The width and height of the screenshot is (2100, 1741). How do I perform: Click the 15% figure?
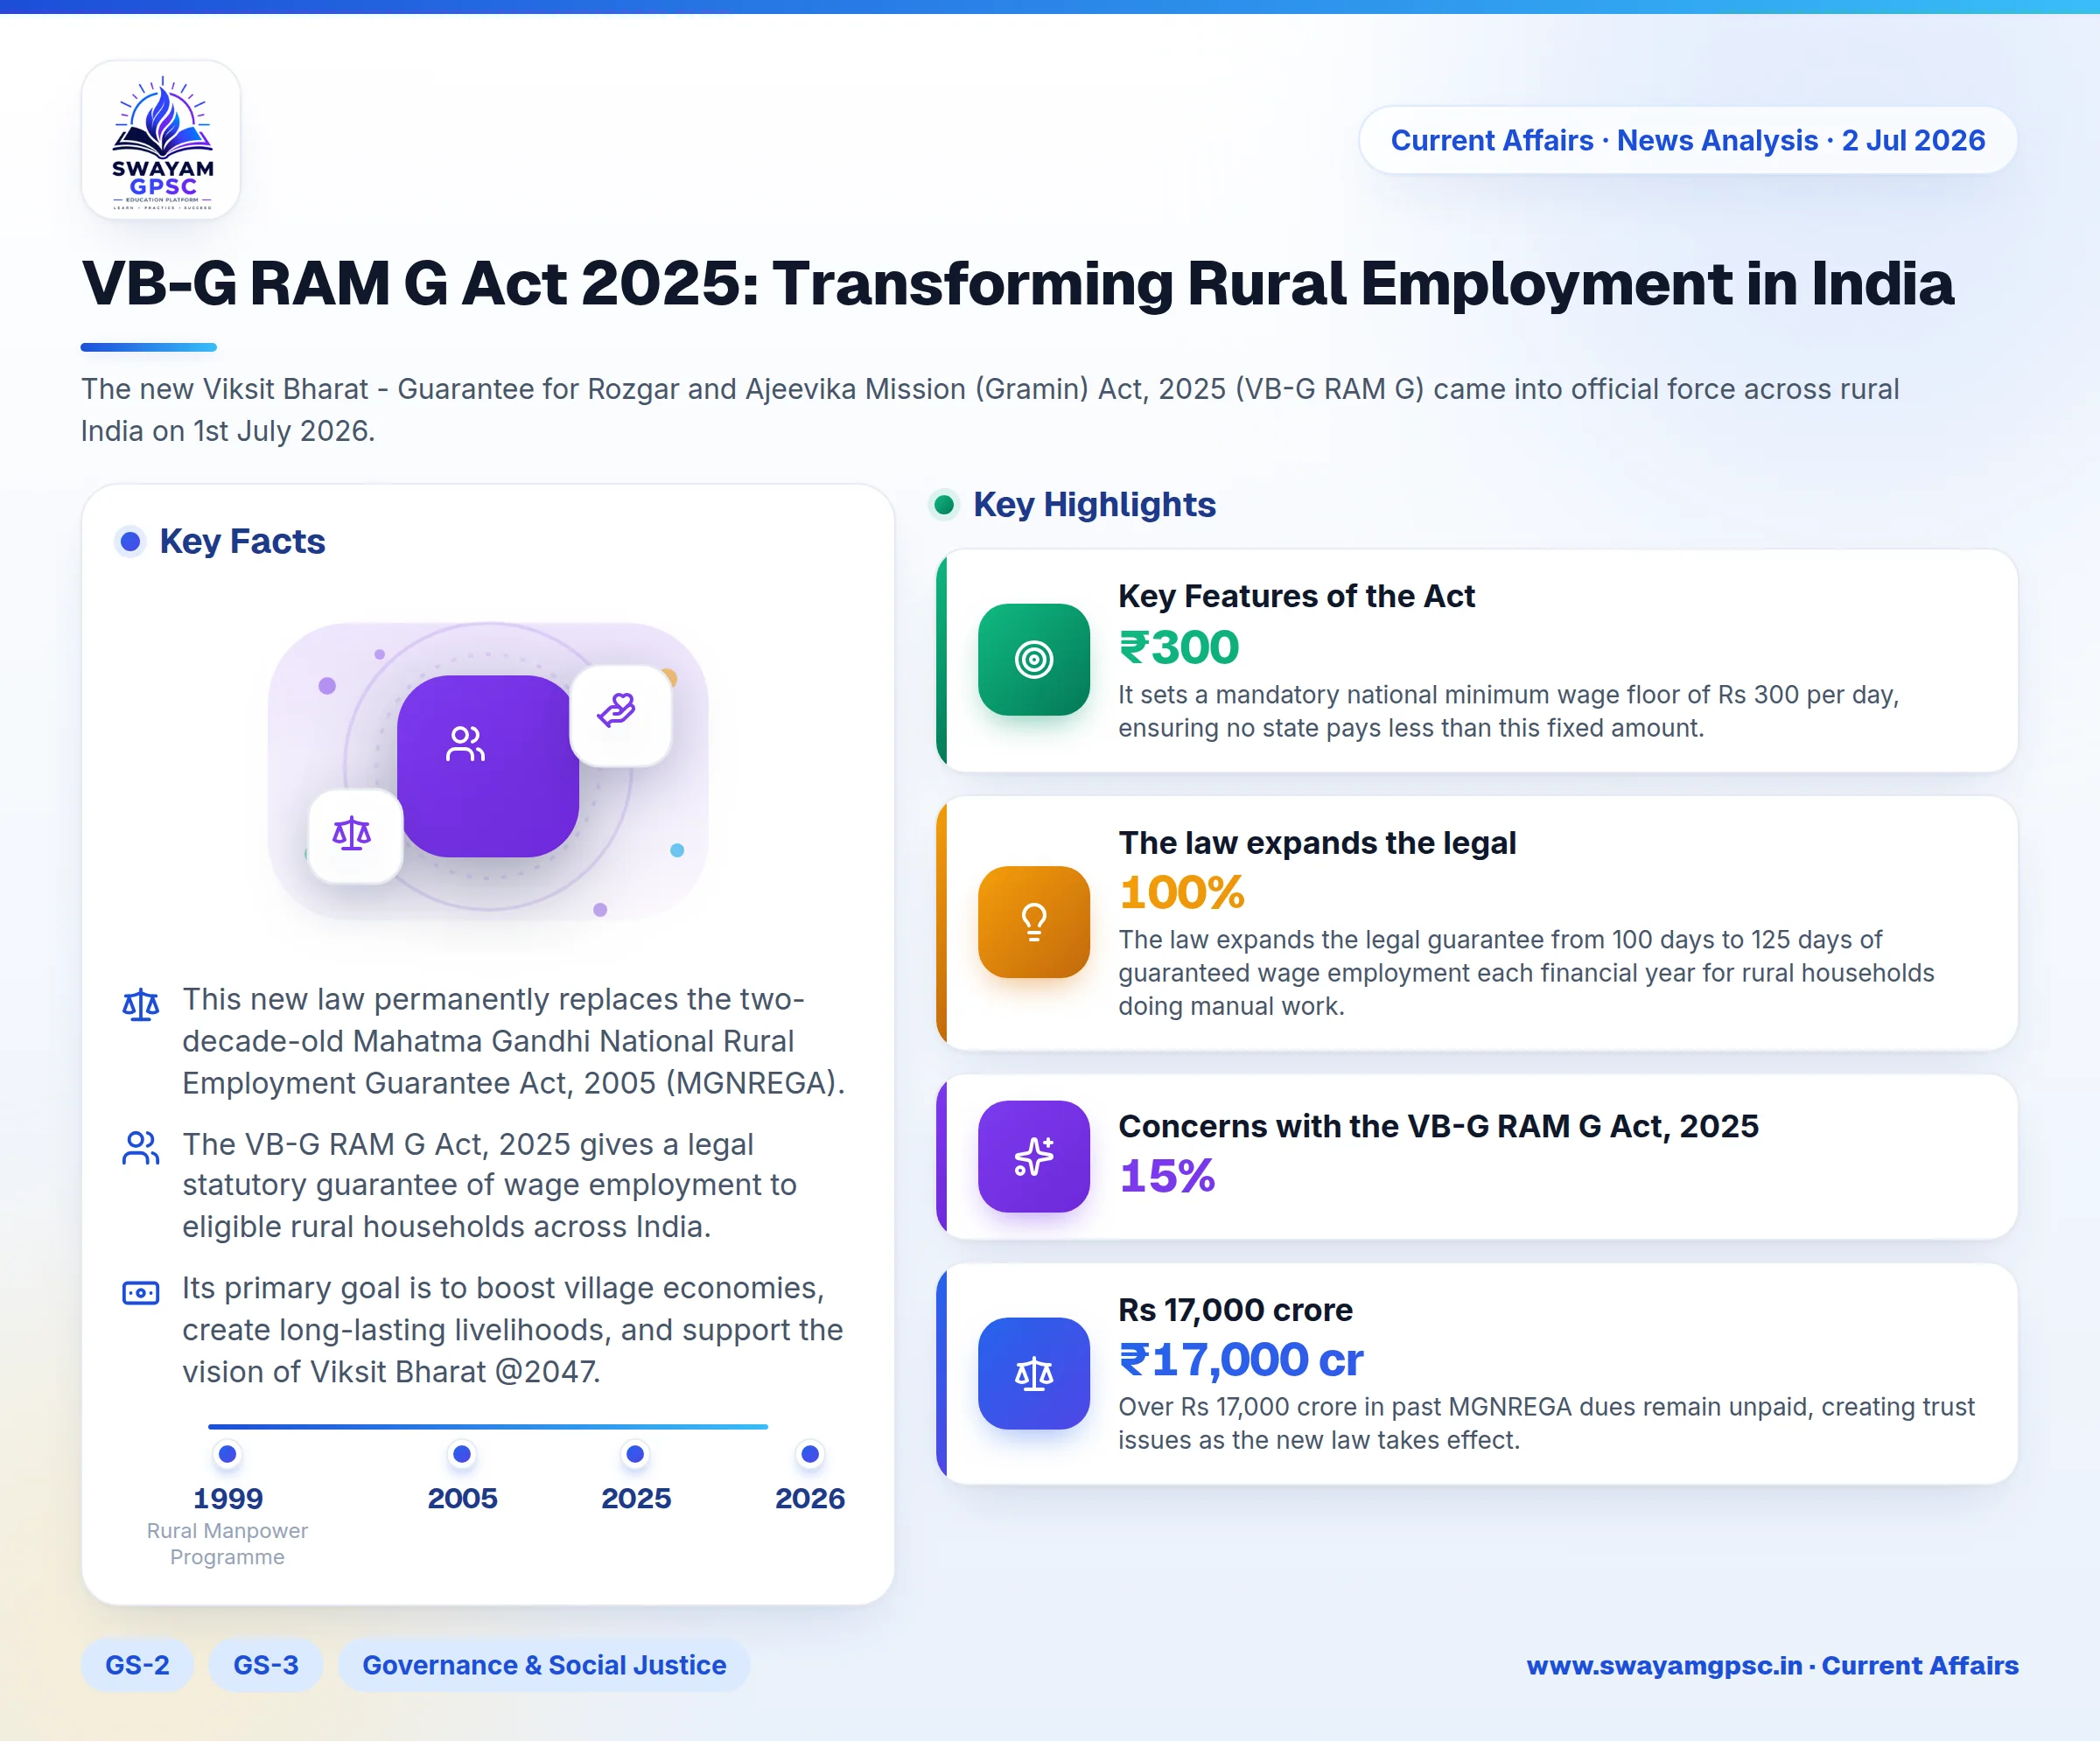click(1167, 1176)
